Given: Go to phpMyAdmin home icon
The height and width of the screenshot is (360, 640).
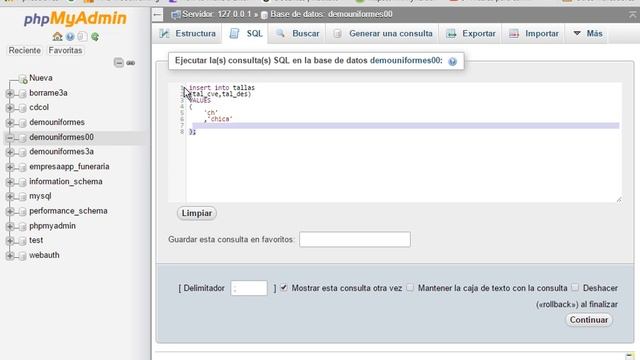Looking at the screenshot, I should (x=57, y=37).
